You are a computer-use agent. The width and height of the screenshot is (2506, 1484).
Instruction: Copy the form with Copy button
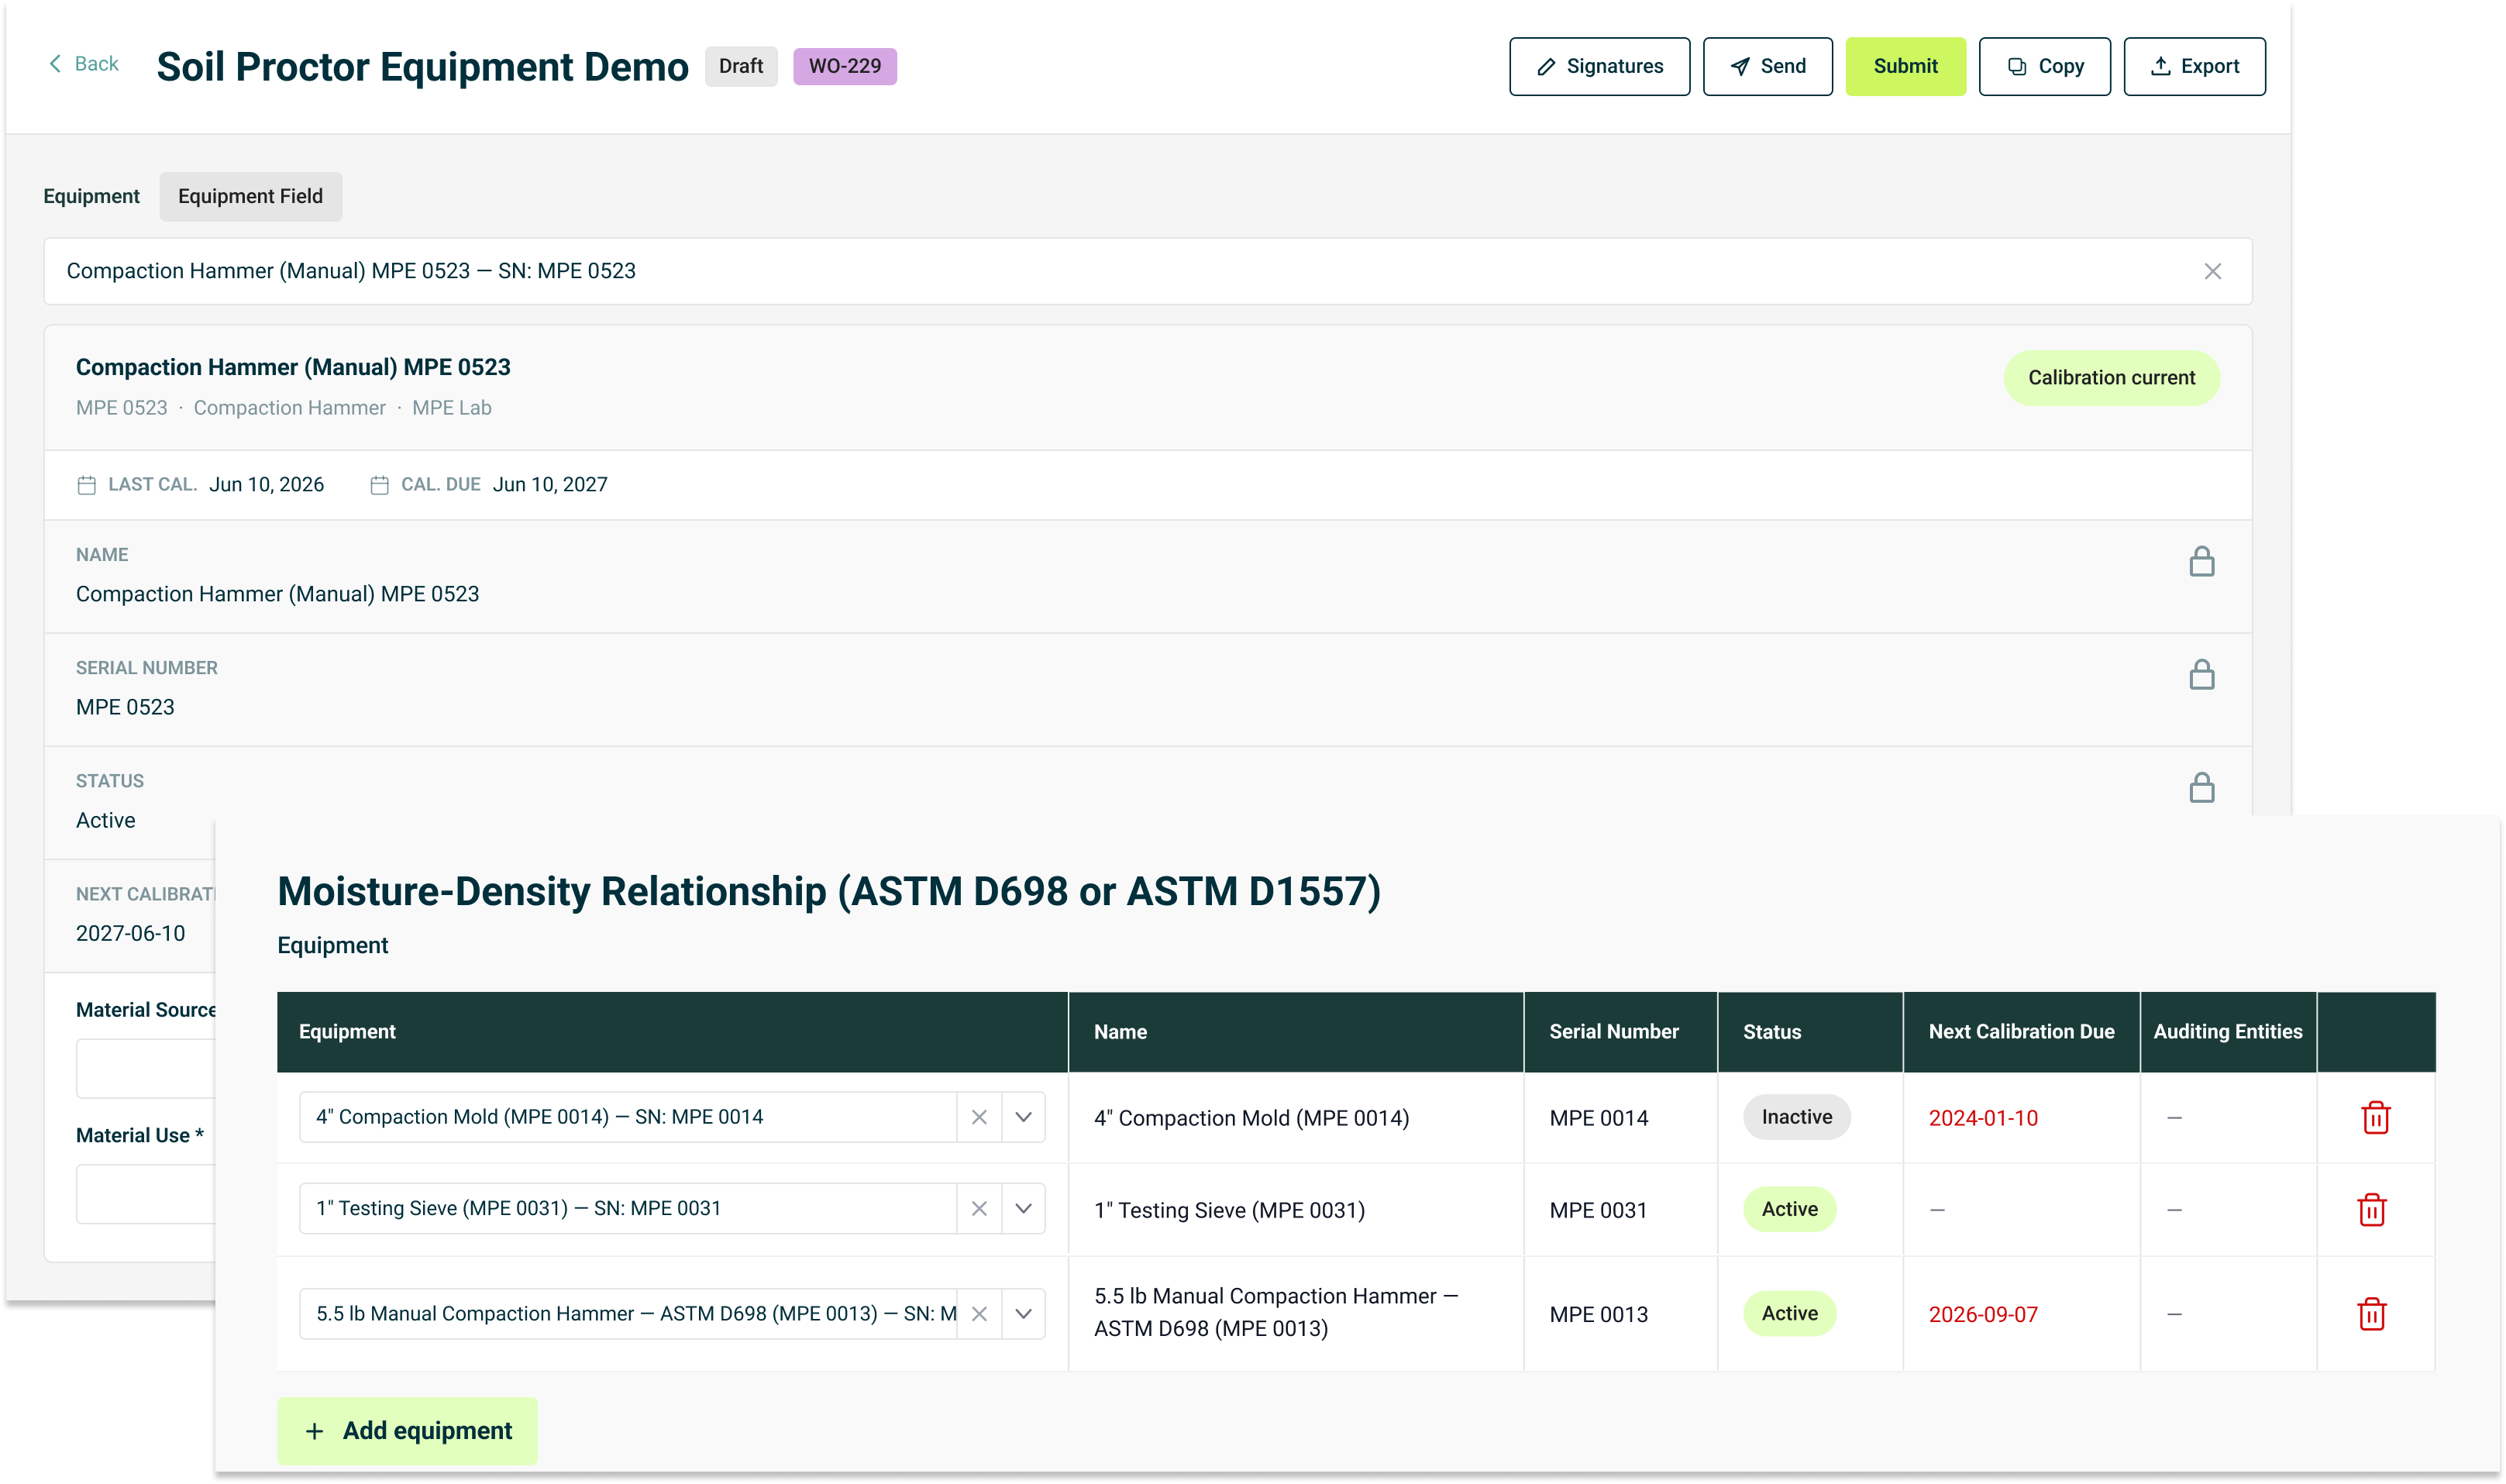(2044, 66)
